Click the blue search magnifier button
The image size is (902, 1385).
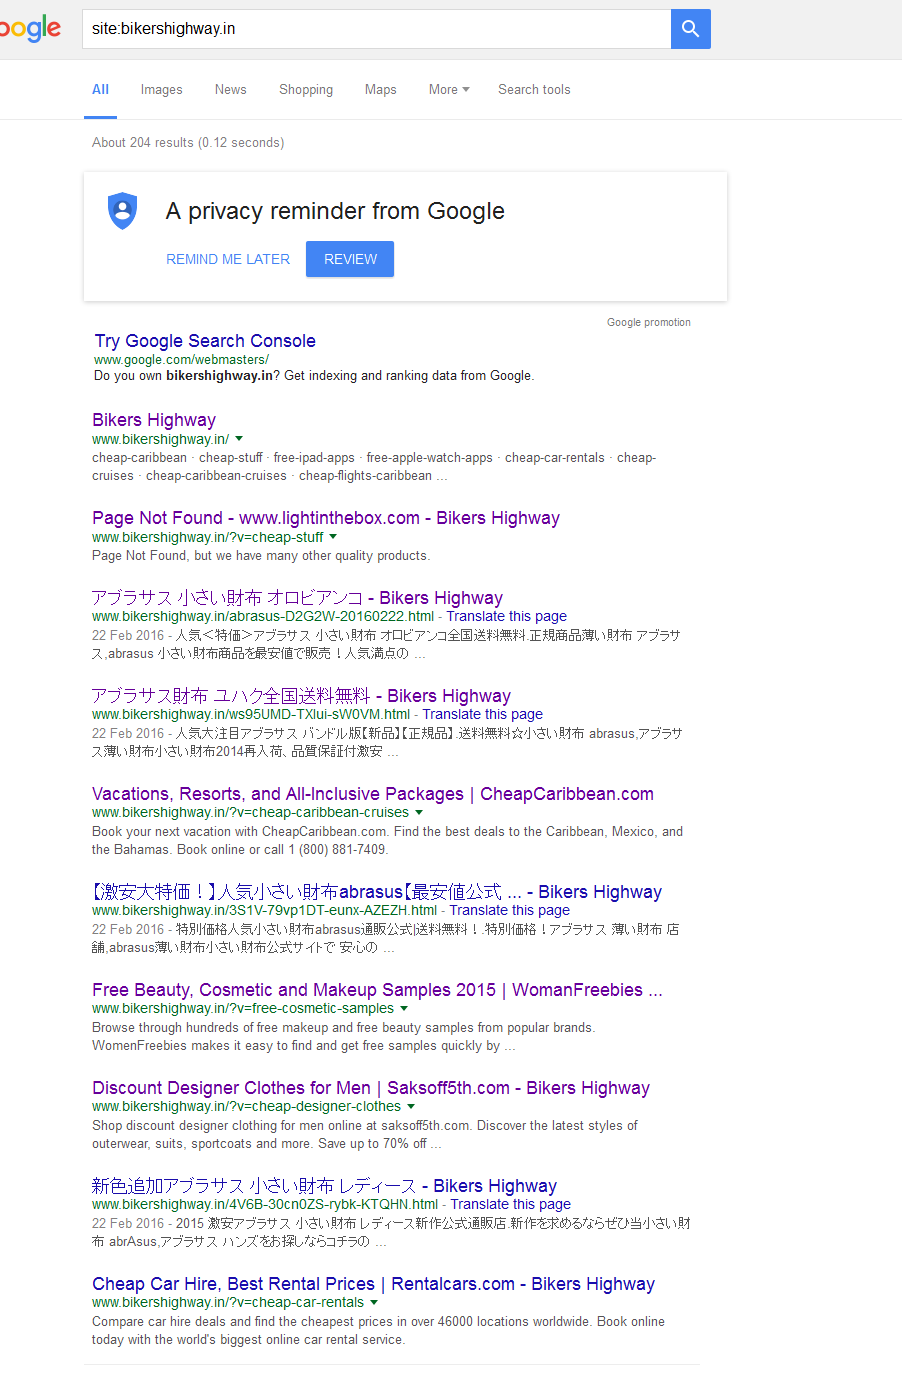coord(690,29)
